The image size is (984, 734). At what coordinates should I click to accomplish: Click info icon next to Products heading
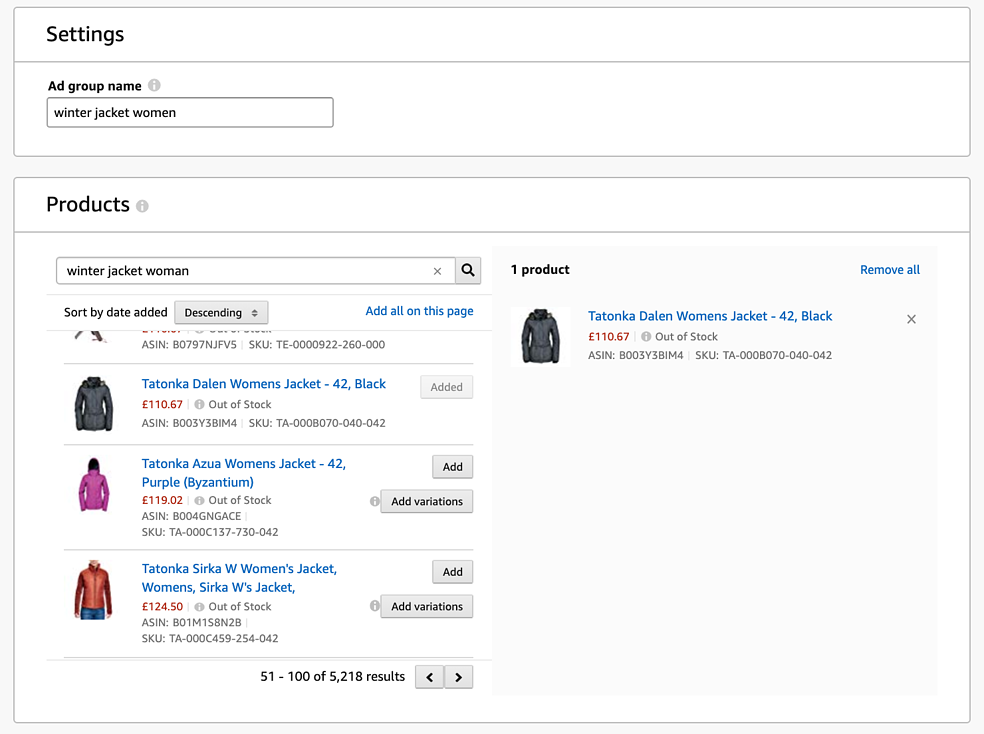[x=142, y=206]
